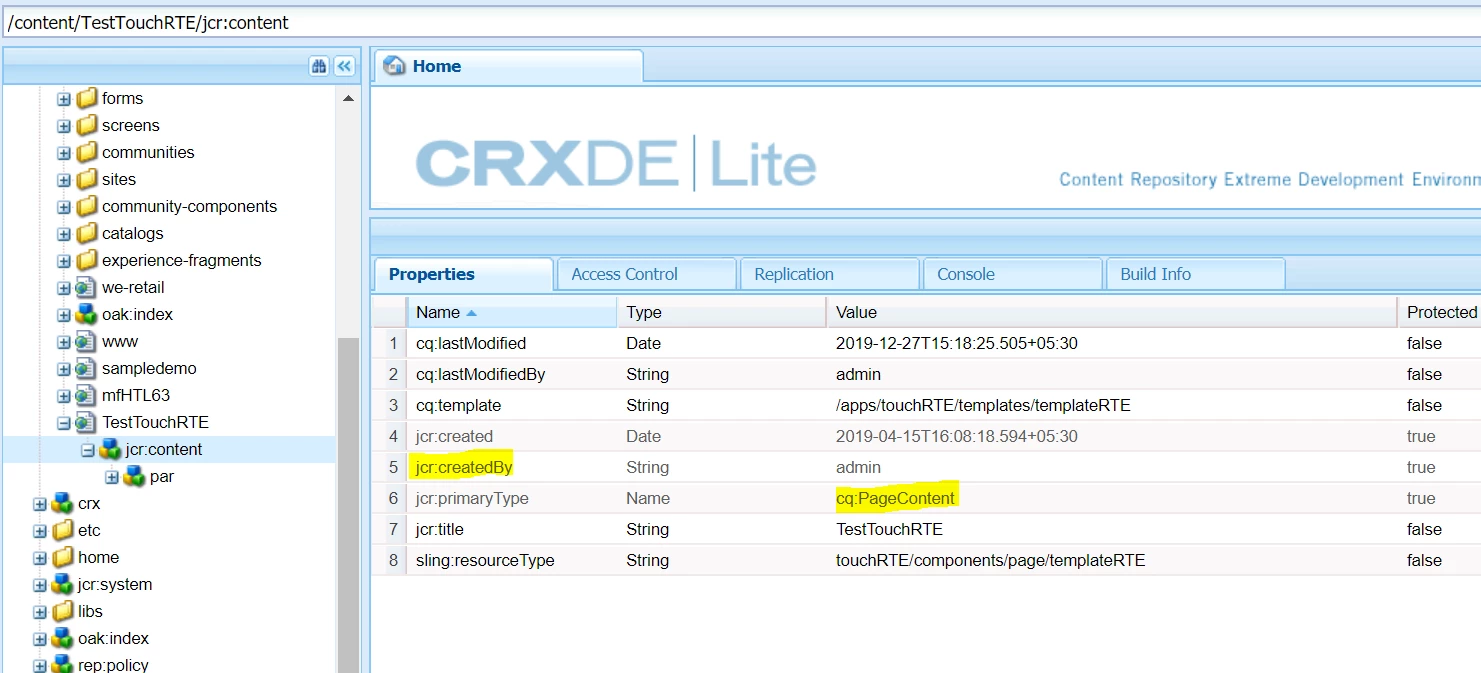Viewport: 1481px width, 673px height.
Task: Click the value touchRTE/components/page/templateRTE
Action: pos(990,560)
